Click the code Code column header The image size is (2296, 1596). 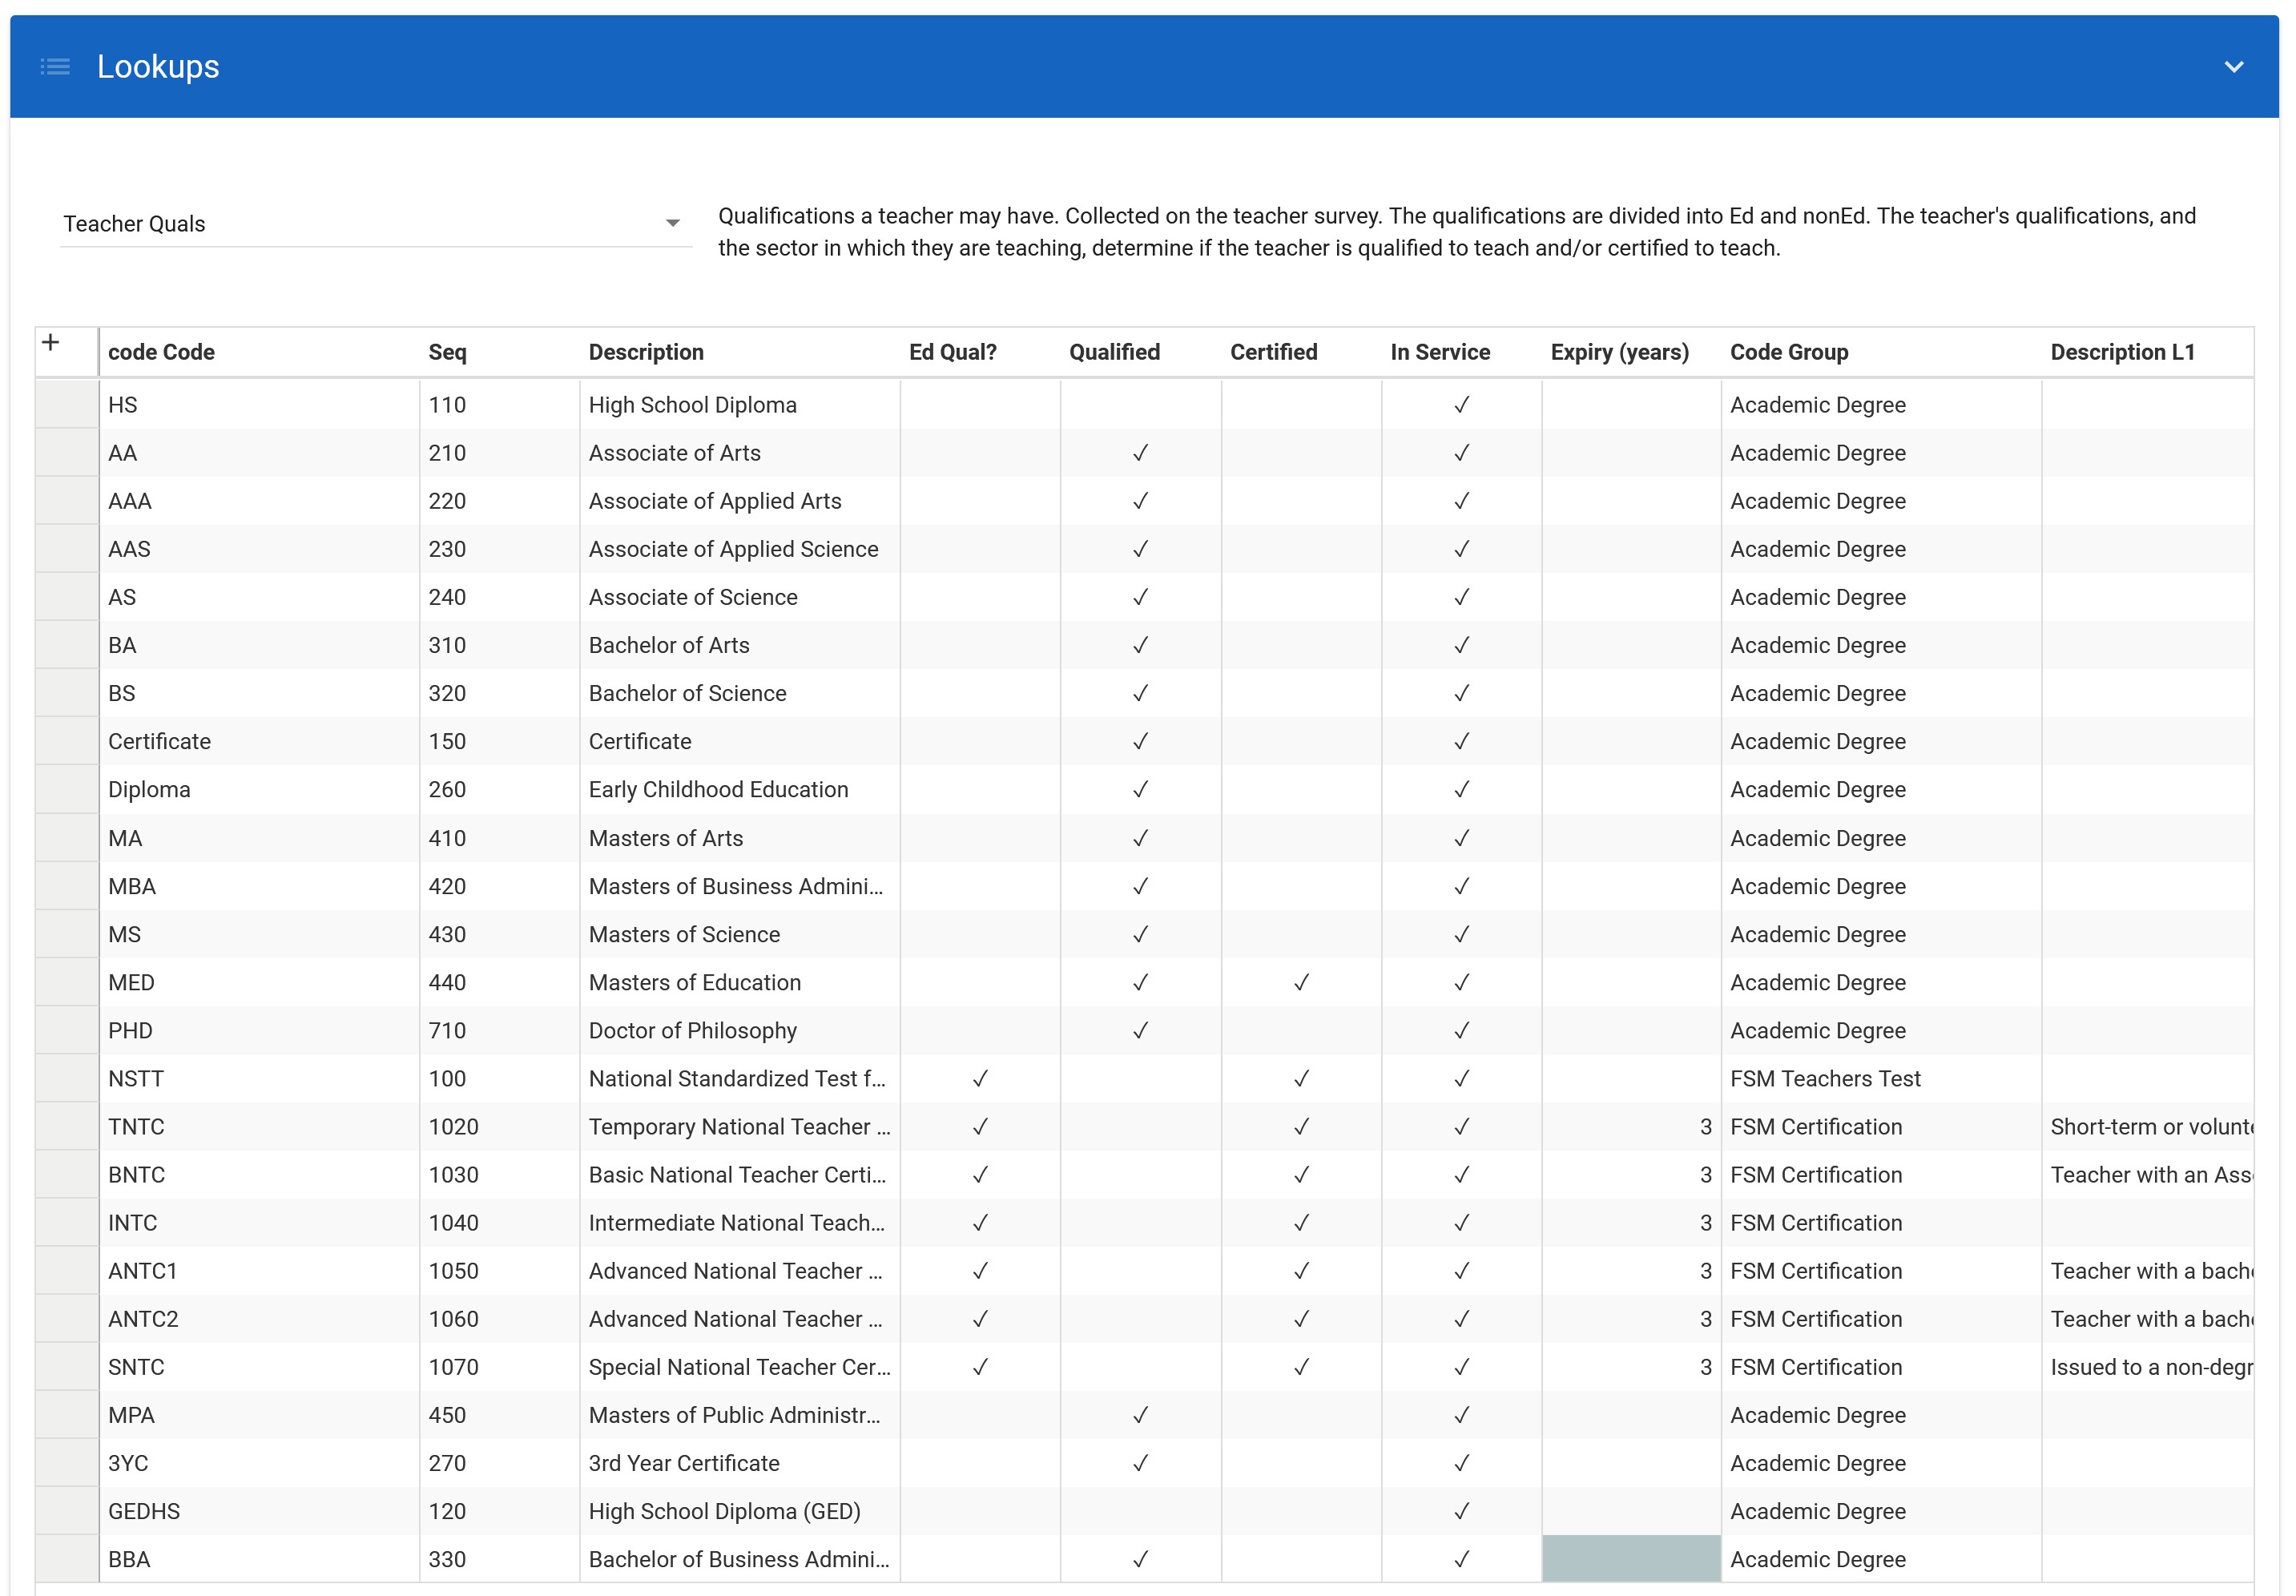(x=161, y=352)
